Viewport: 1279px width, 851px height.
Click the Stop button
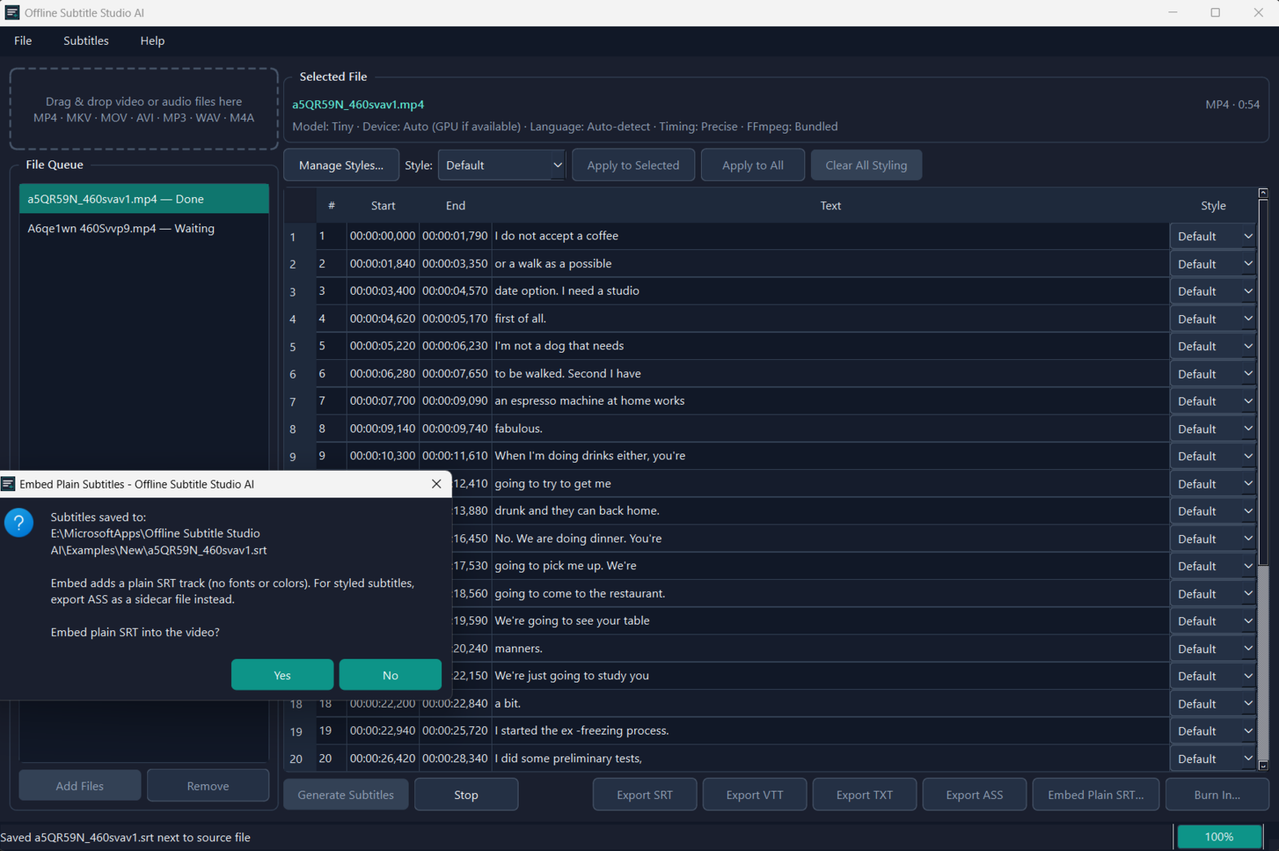[466, 795]
